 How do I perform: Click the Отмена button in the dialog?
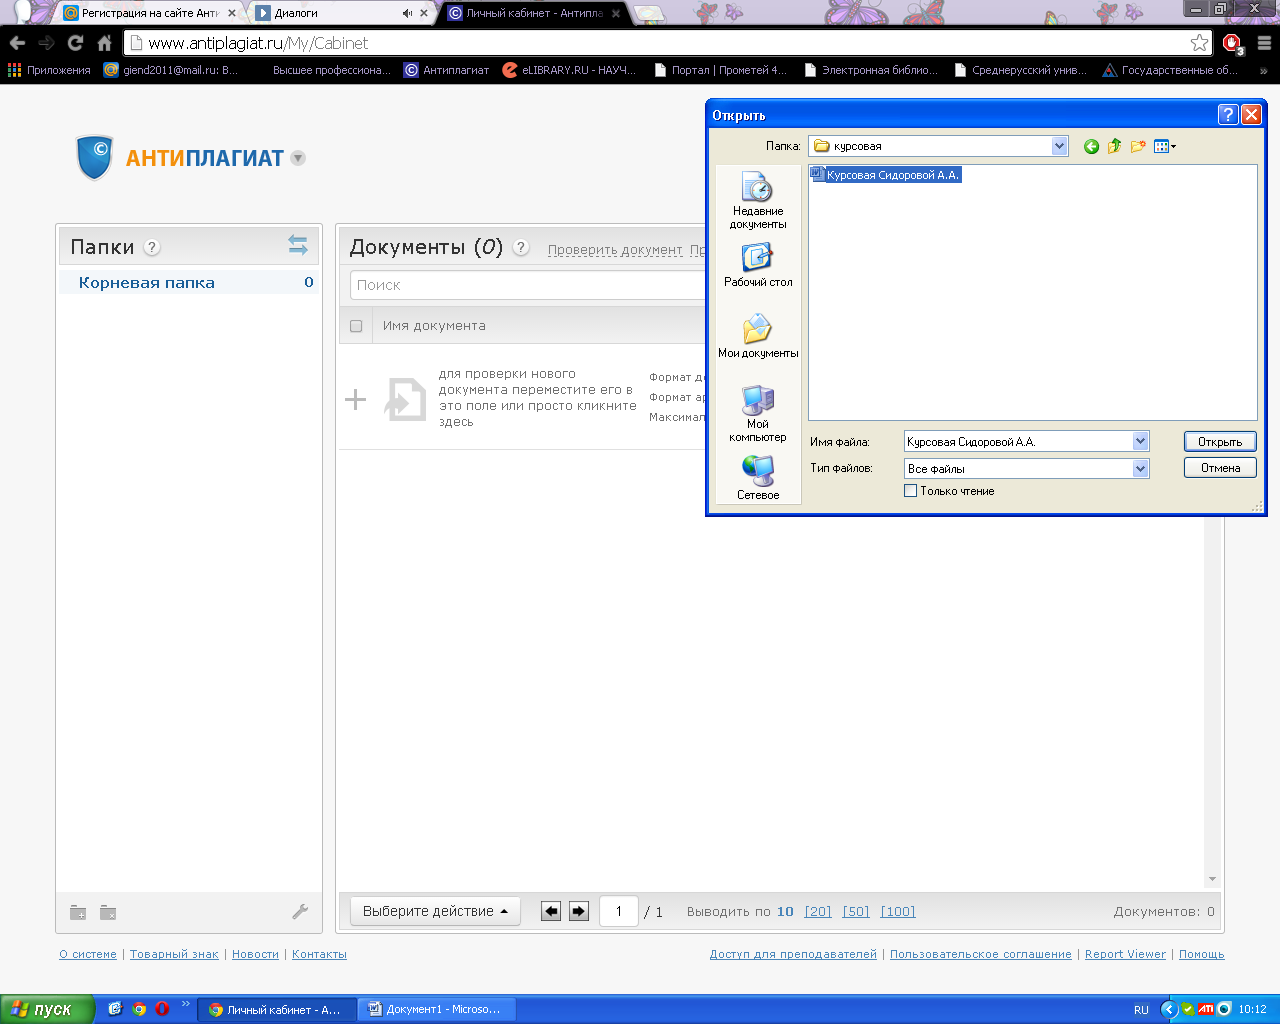[x=1220, y=468]
